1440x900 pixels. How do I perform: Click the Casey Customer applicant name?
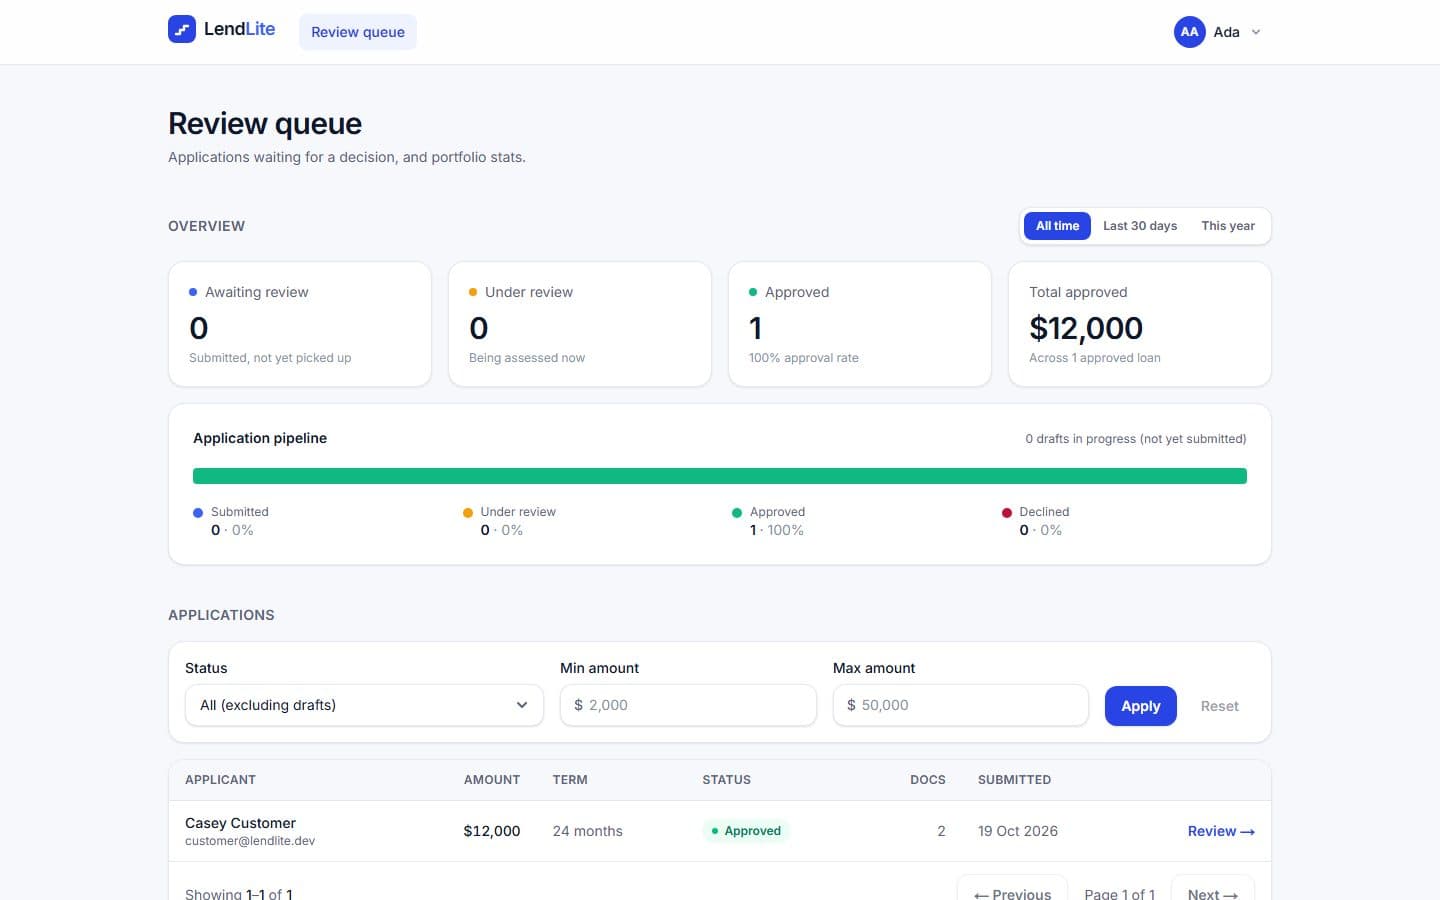pos(240,823)
